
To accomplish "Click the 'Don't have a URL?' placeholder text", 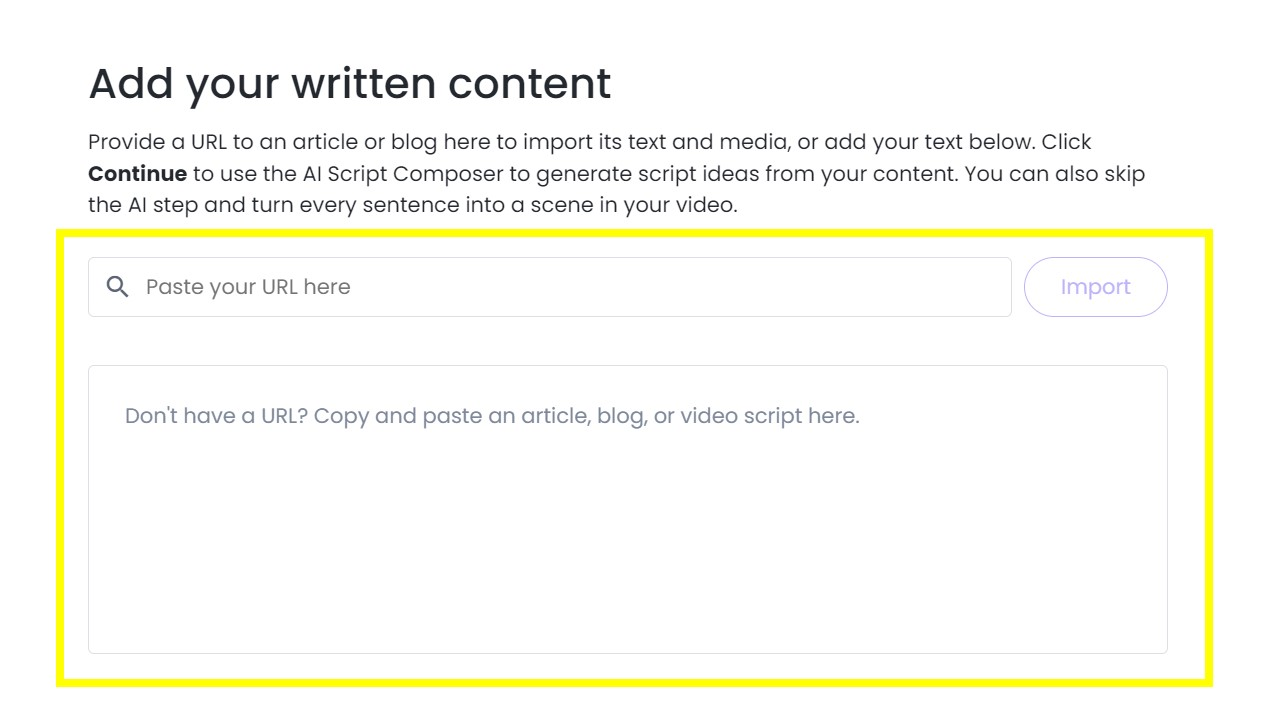I will pyautogui.click(x=216, y=415).
